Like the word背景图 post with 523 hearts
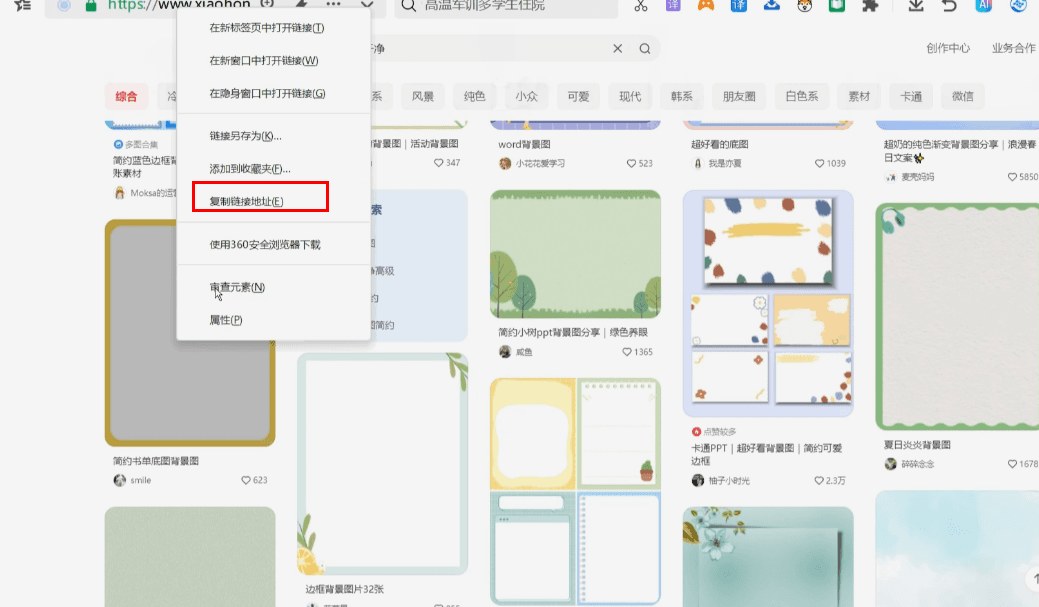 coord(631,163)
